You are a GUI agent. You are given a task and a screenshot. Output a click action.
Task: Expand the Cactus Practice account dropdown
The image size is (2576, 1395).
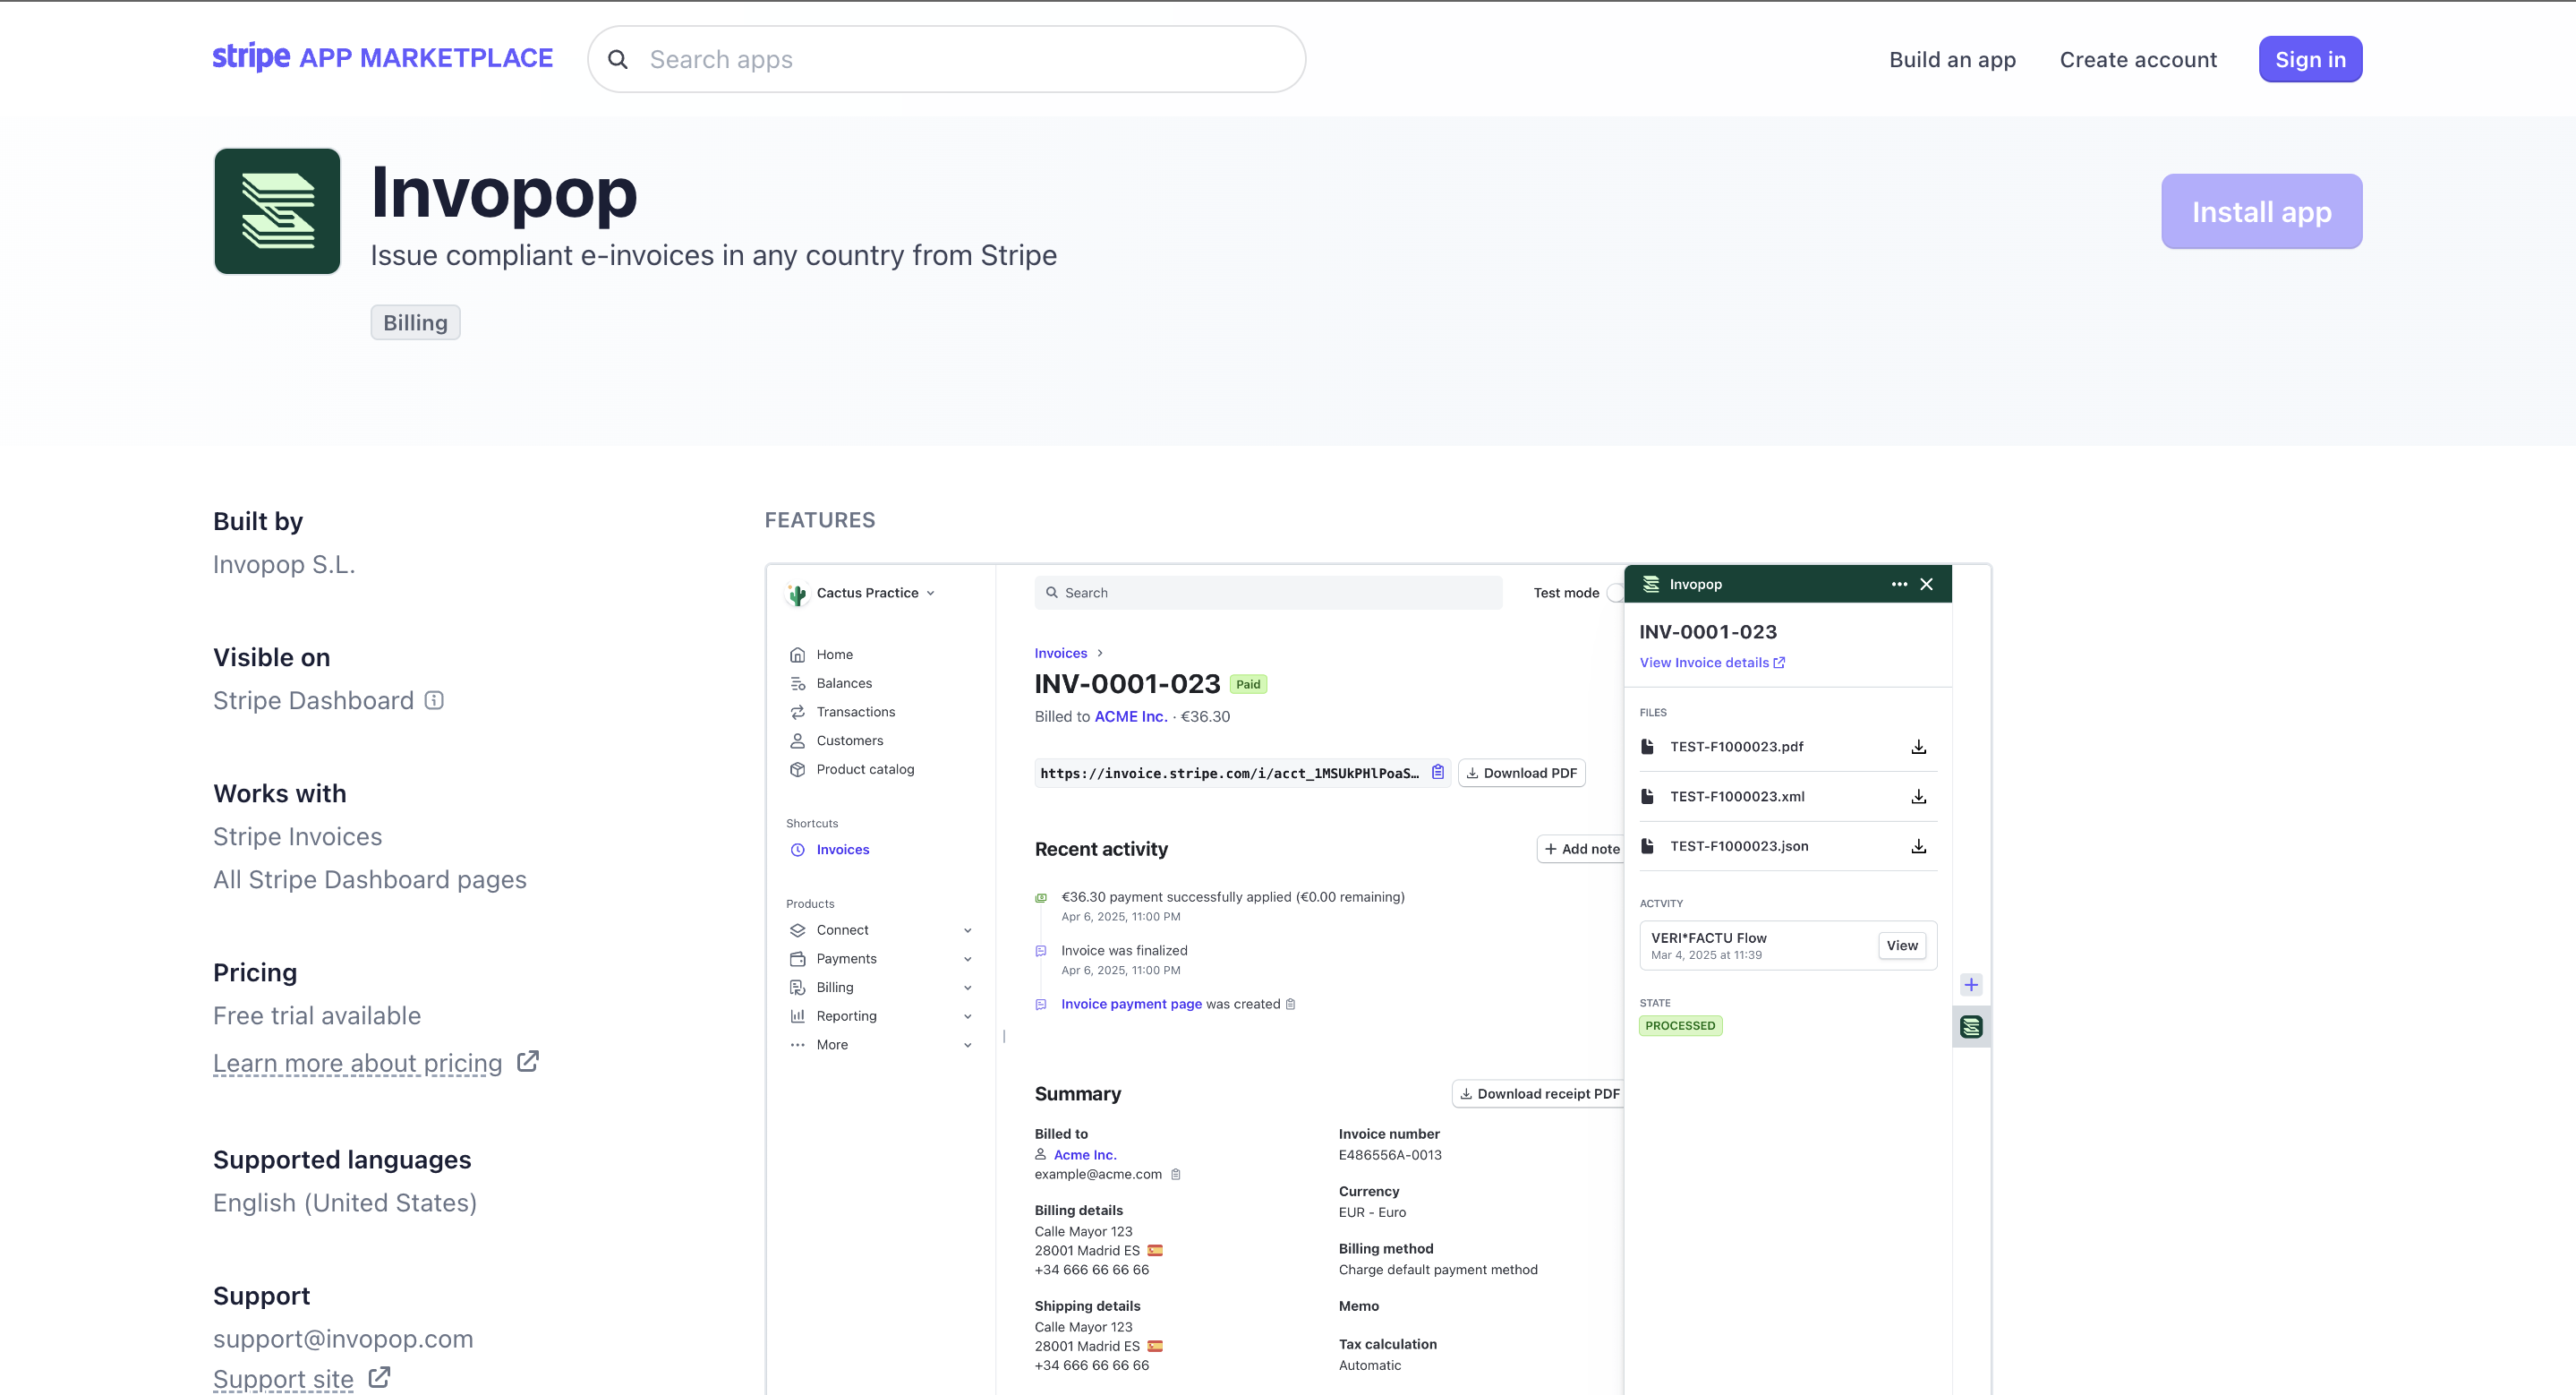(x=875, y=592)
